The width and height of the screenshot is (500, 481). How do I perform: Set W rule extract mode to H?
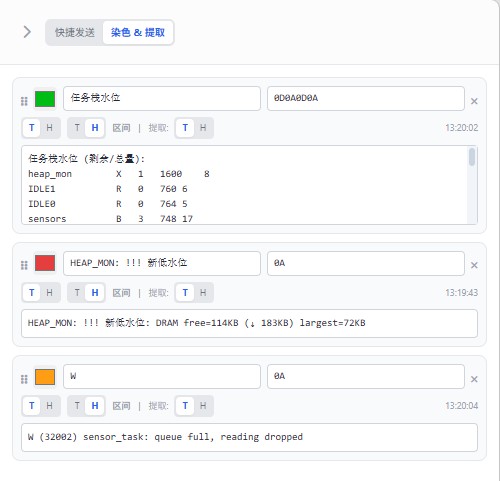pyautogui.click(x=203, y=406)
